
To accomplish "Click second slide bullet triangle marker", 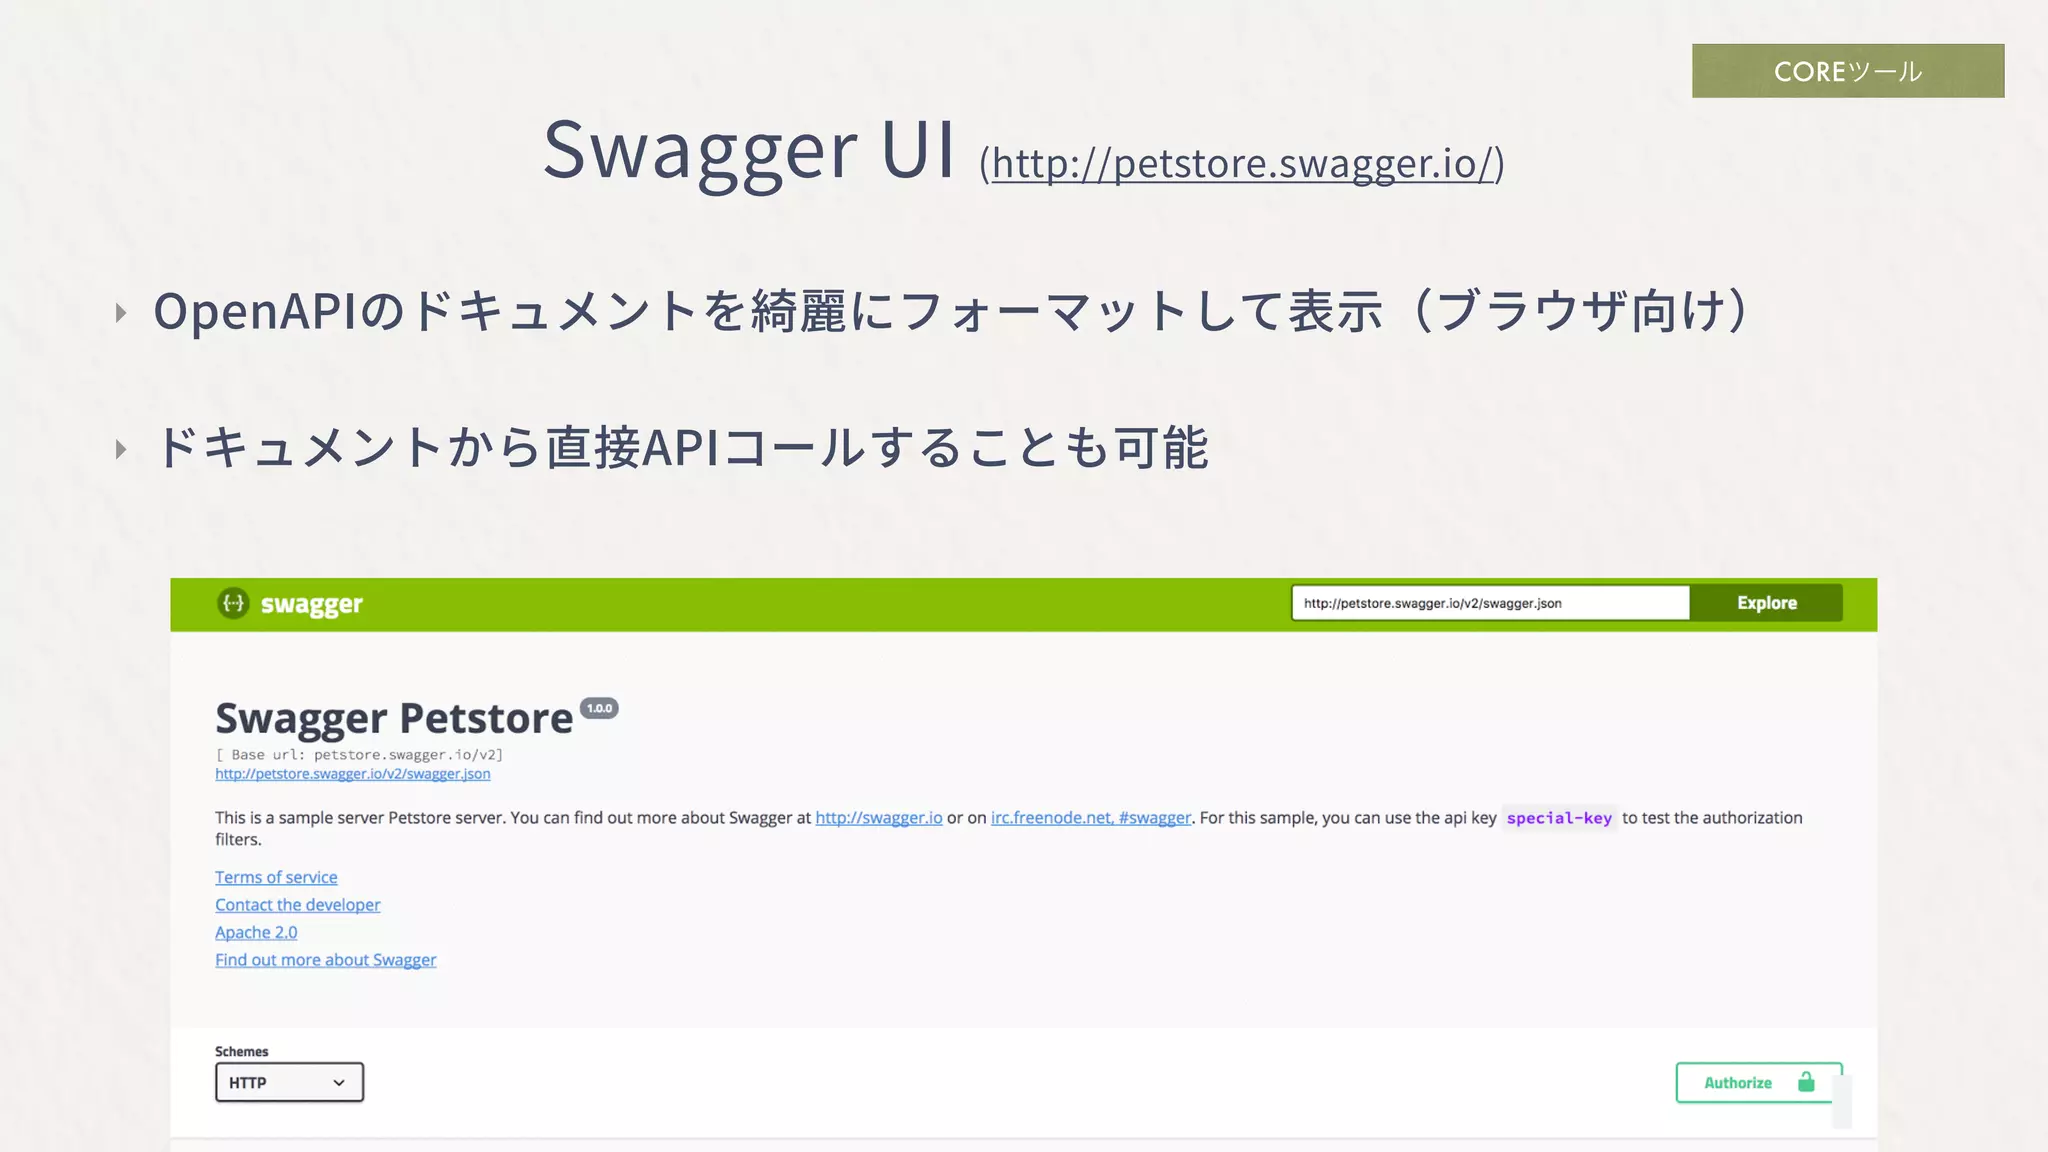I will pos(121,449).
